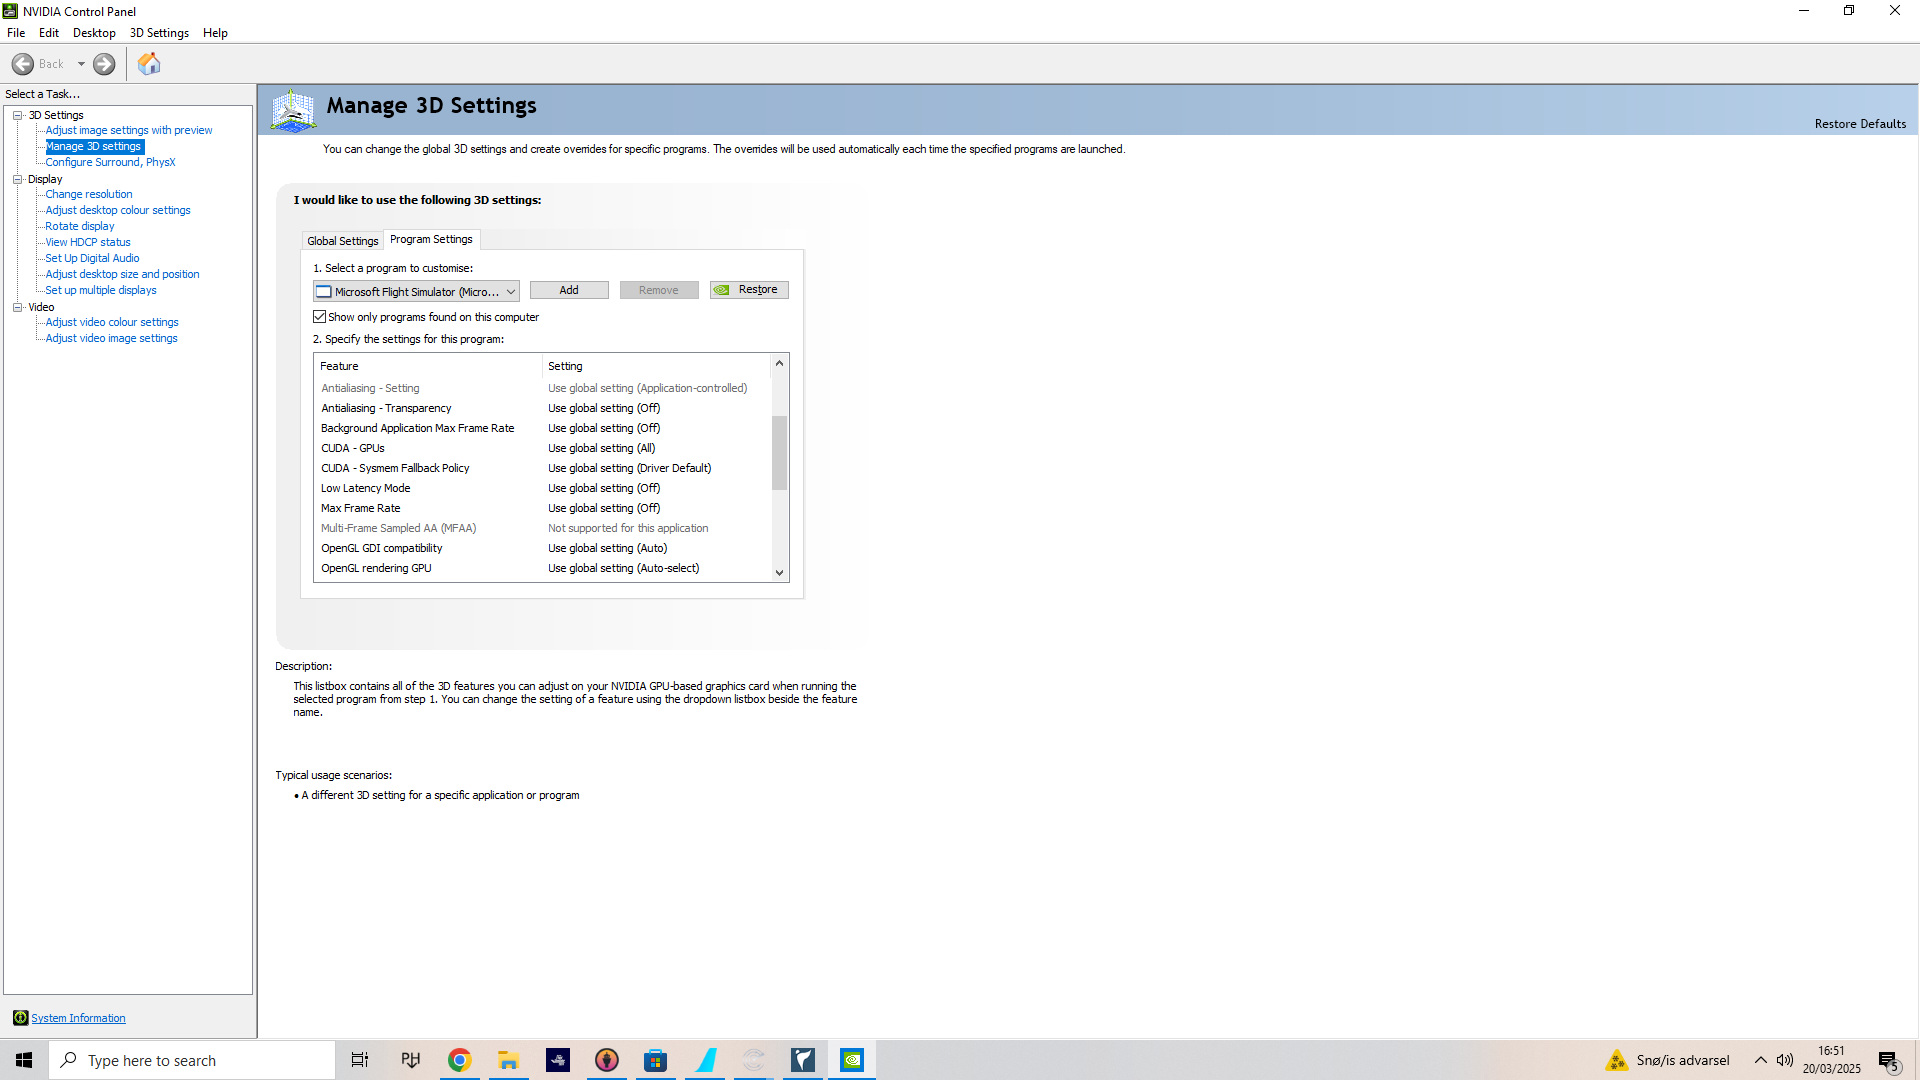Click Restore Defaults
This screenshot has width=1920, height=1080.
tap(1860, 123)
